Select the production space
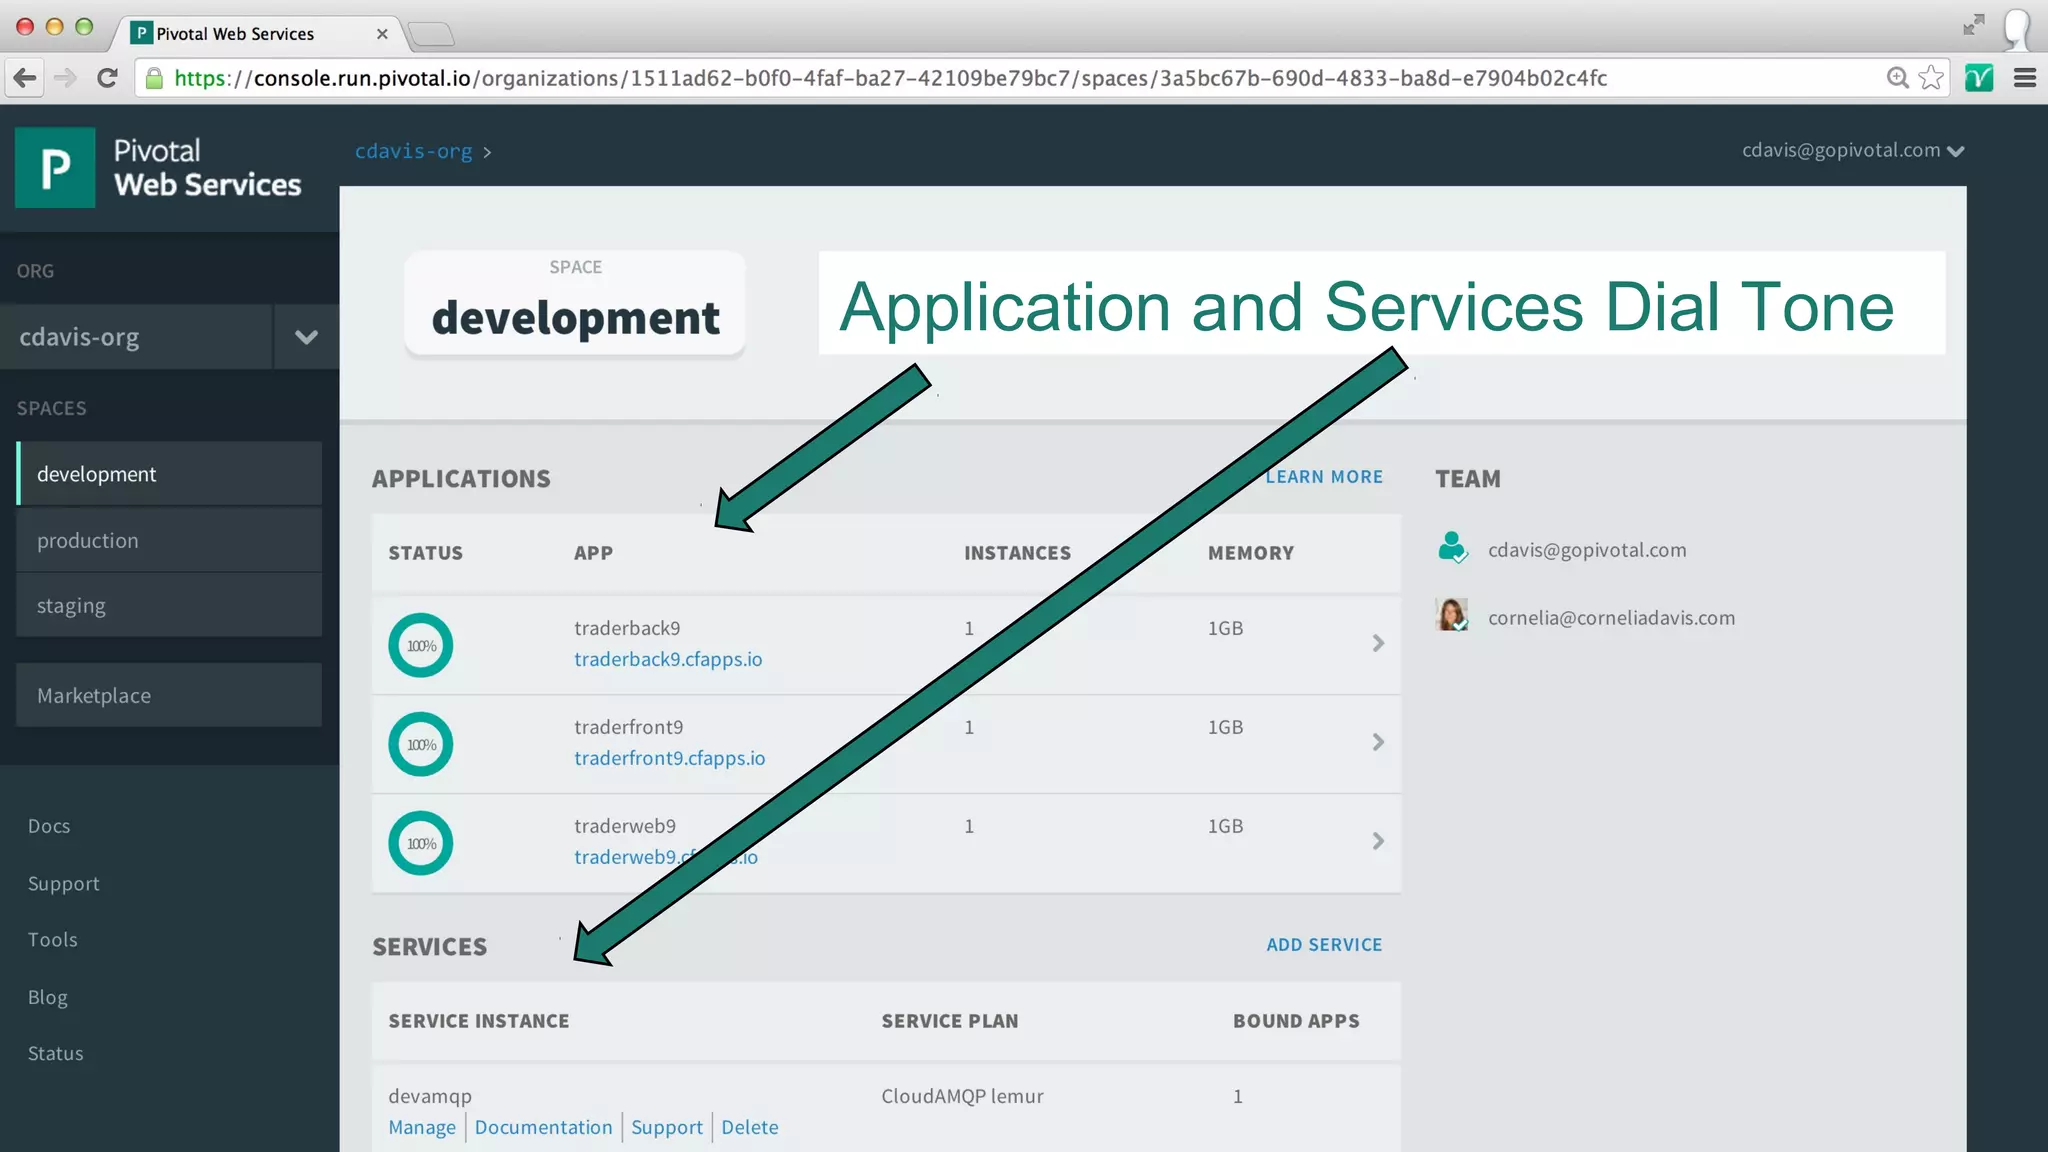2048x1152 pixels. (x=169, y=540)
